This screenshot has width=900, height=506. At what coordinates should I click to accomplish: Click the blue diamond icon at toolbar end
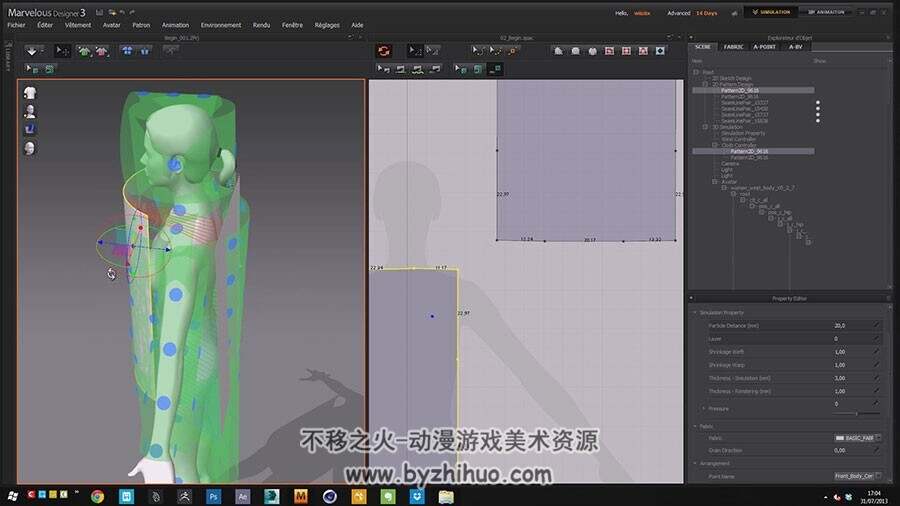[660, 51]
